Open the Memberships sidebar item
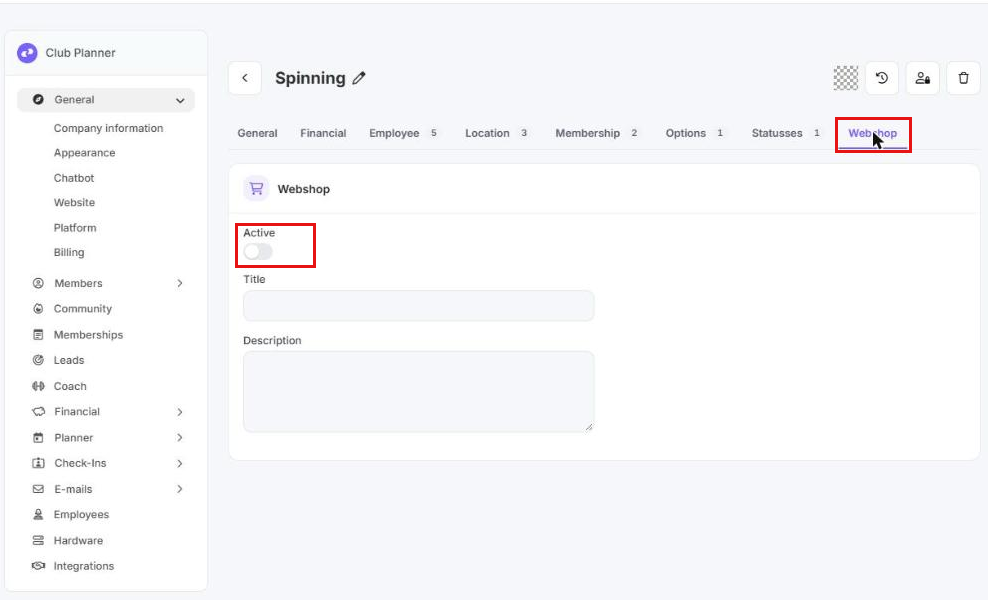988x600 pixels. tap(88, 335)
